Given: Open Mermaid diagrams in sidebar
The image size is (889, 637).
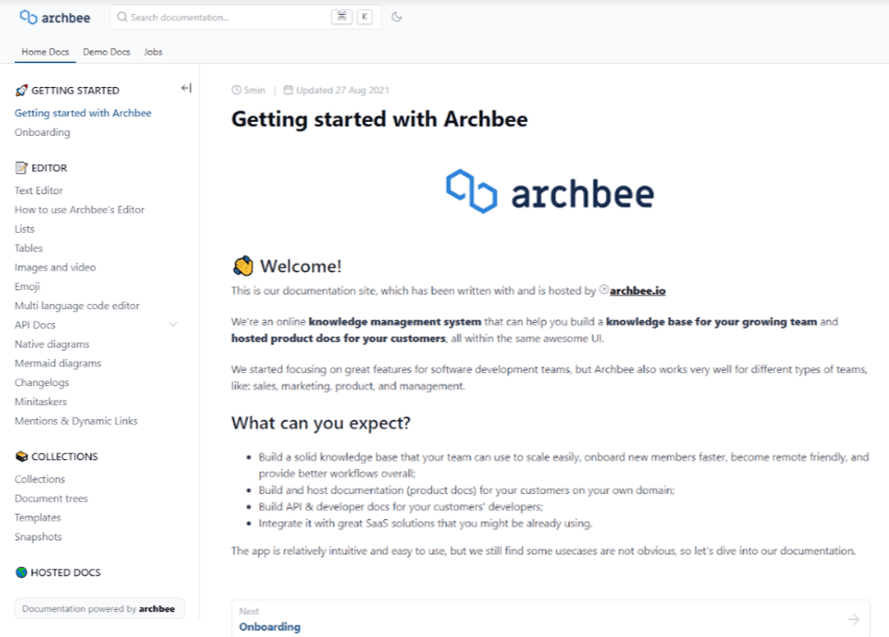Looking at the screenshot, I should click(x=58, y=363).
